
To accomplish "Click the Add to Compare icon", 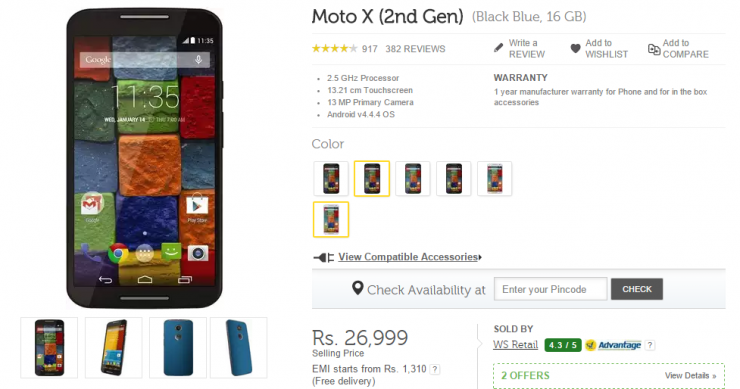I will (654, 49).
